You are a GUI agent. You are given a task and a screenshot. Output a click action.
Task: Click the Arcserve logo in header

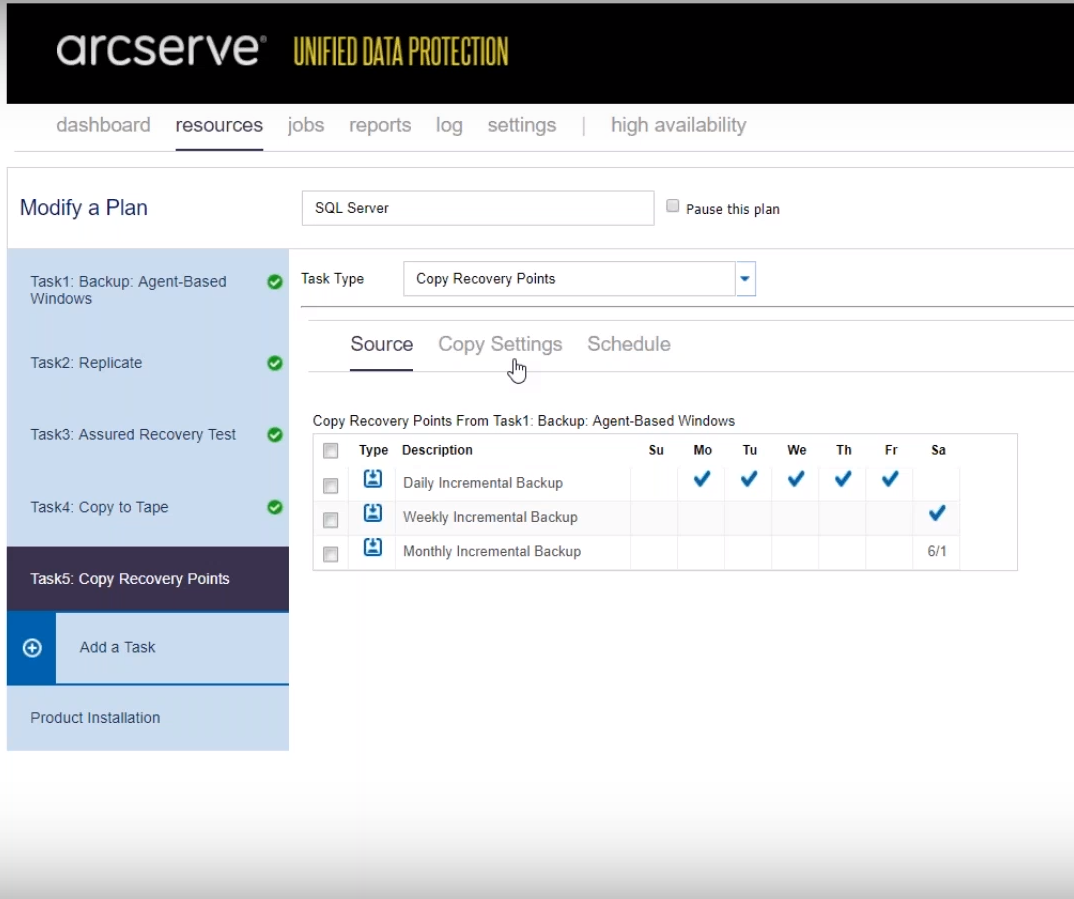pyautogui.click(x=162, y=50)
